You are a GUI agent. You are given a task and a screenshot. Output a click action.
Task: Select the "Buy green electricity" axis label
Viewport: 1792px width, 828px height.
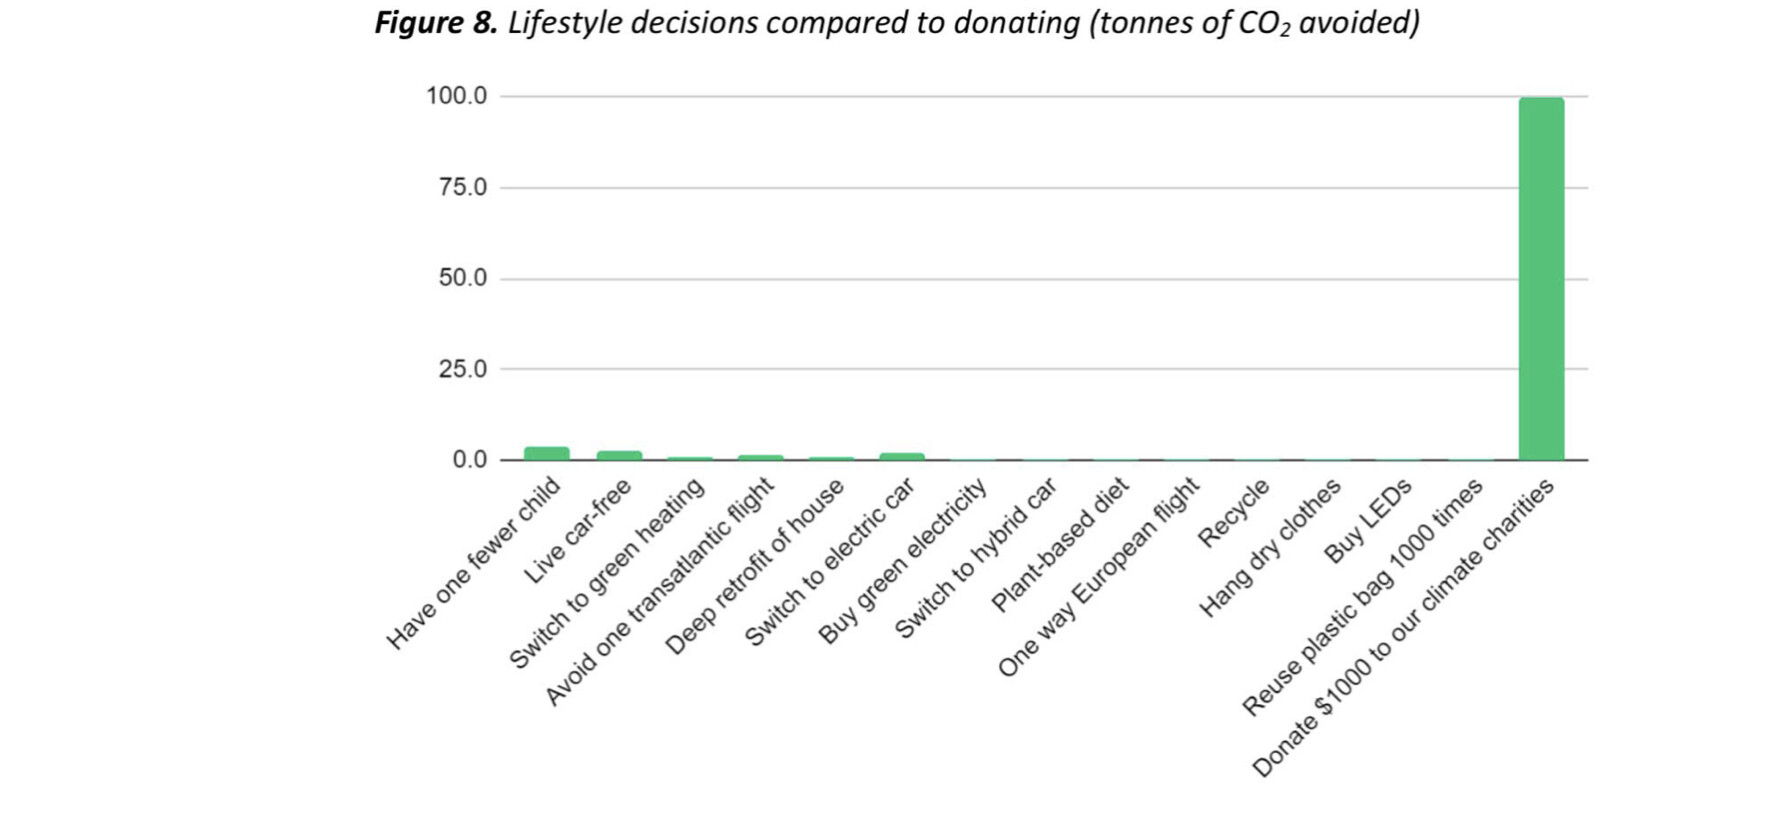[x=902, y=561]
